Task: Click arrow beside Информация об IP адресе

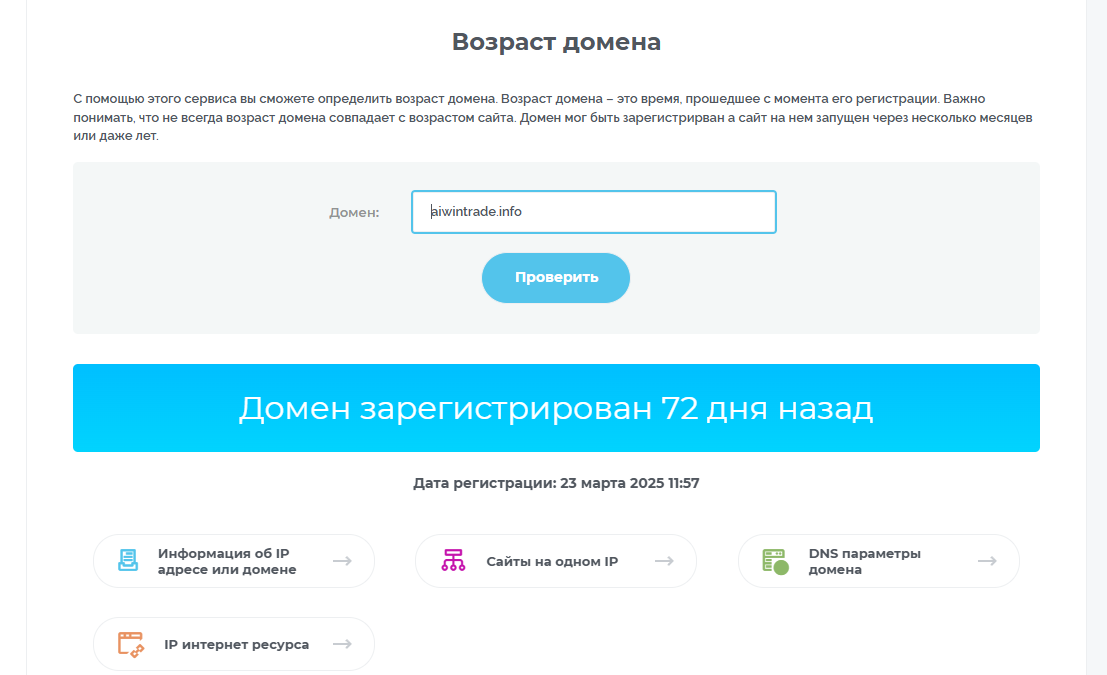Action: tap(342, 561)
